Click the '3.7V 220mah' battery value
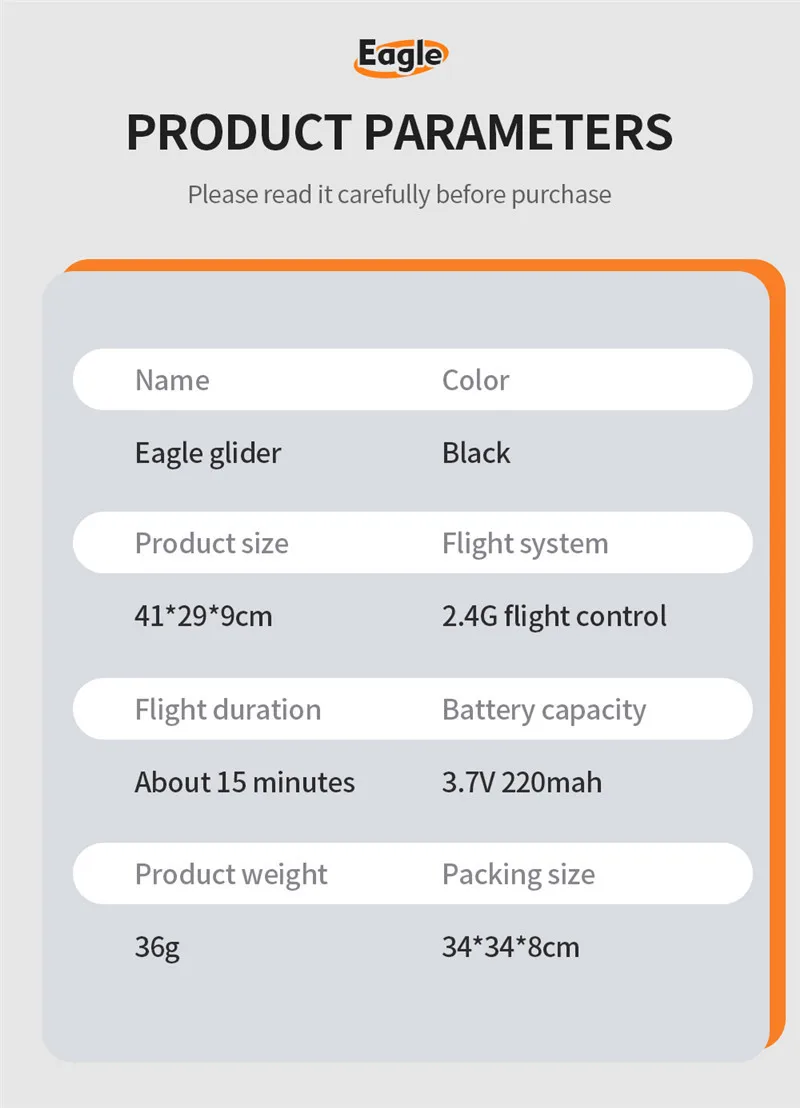This screenshot has height=1108, width=800. [522, 782]
